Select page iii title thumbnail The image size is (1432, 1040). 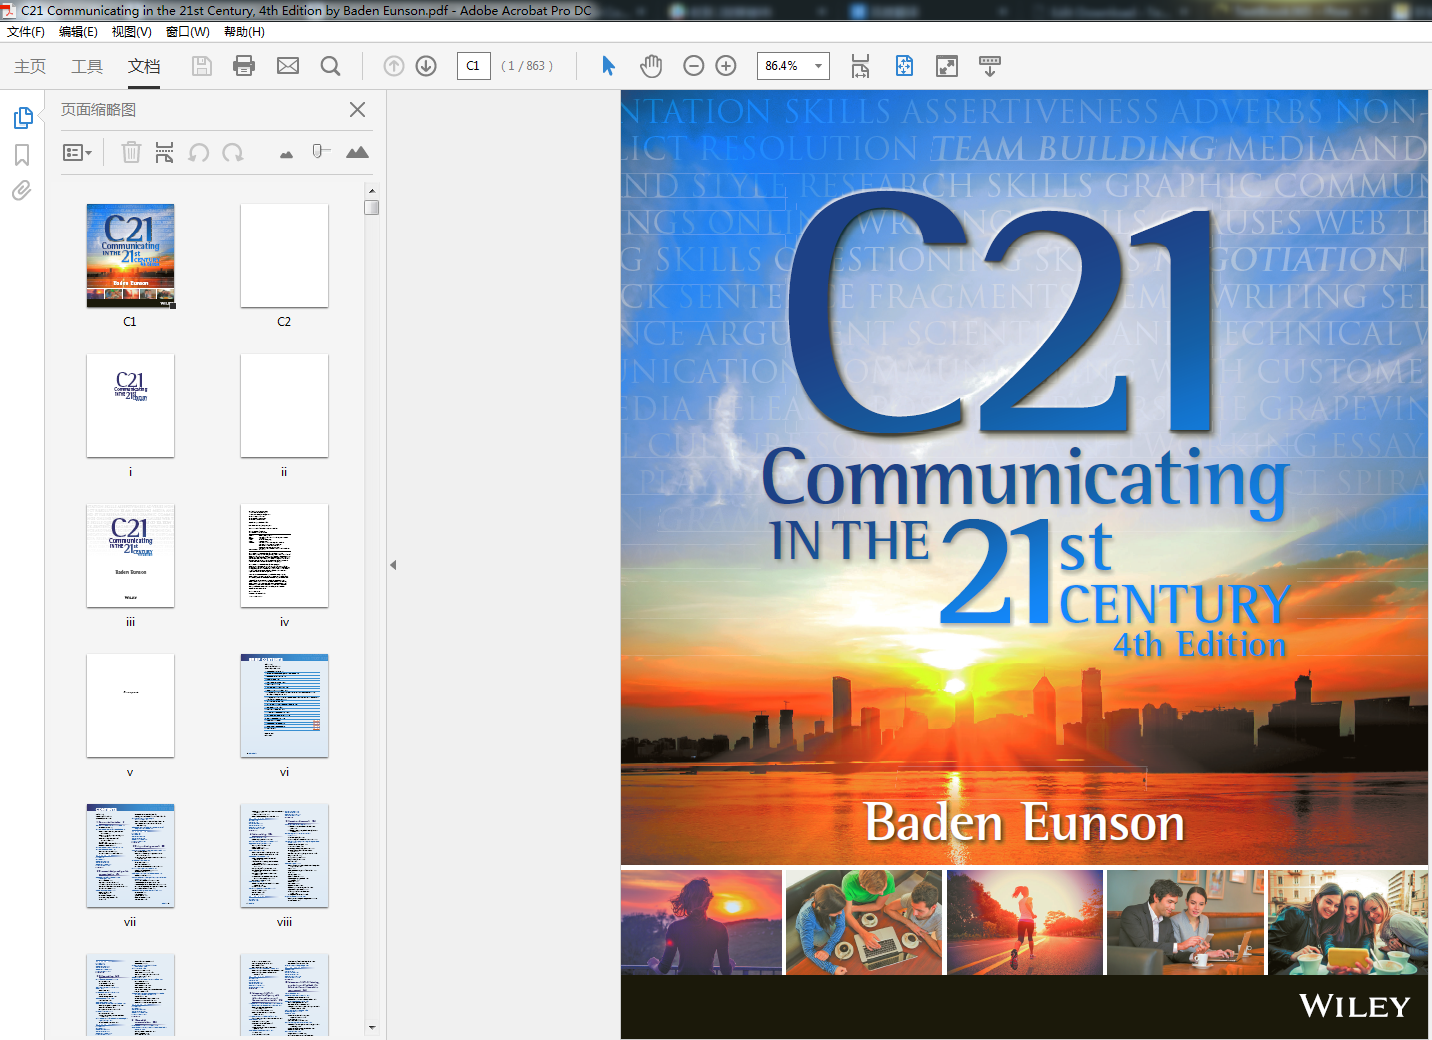pos(131,556)
